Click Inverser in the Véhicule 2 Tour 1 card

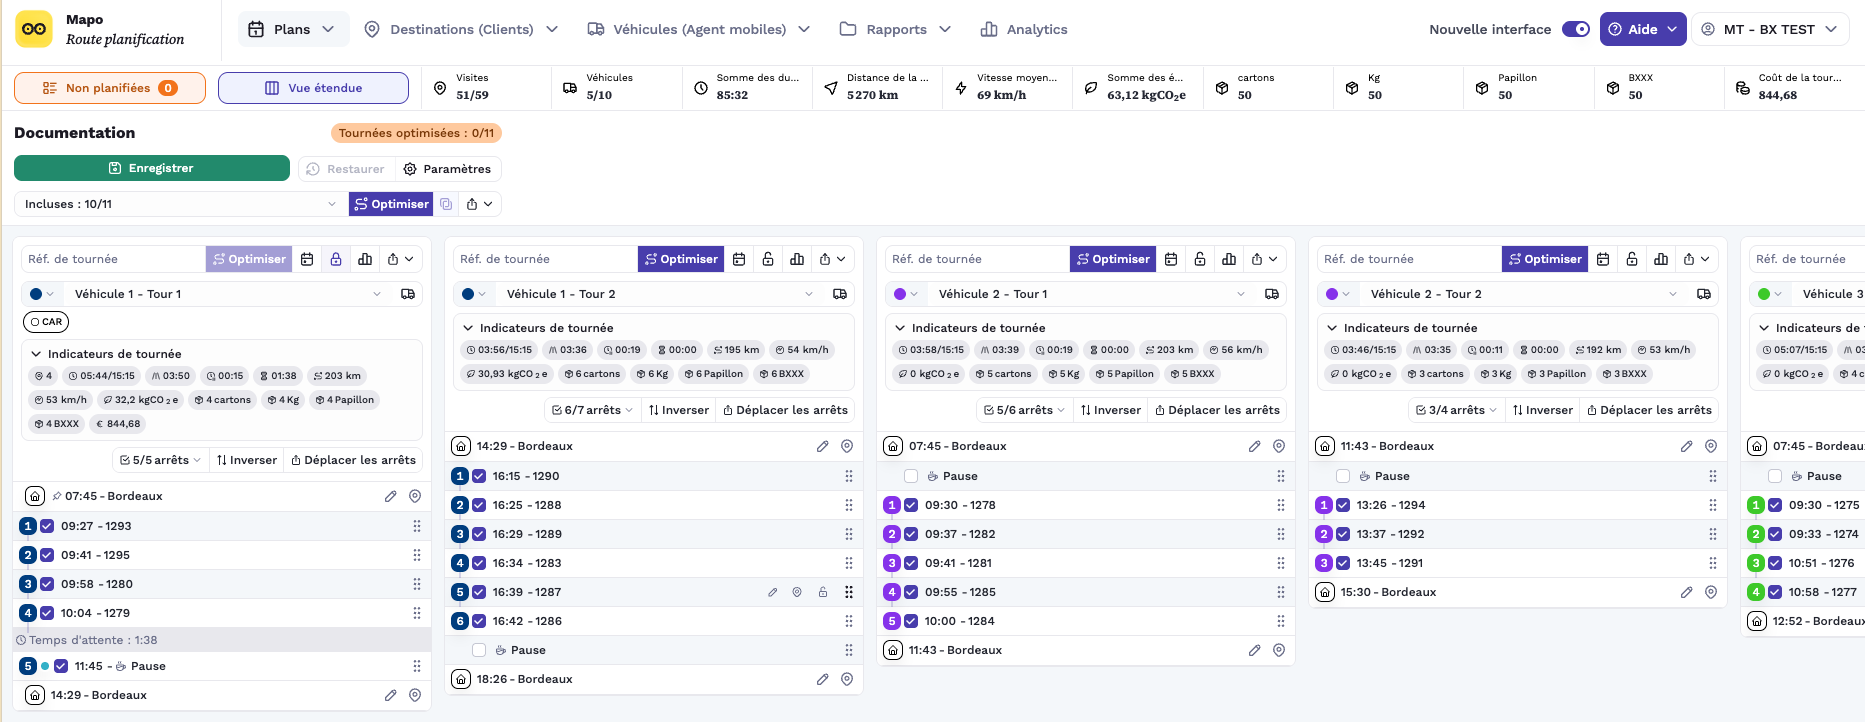point(1110,410)
